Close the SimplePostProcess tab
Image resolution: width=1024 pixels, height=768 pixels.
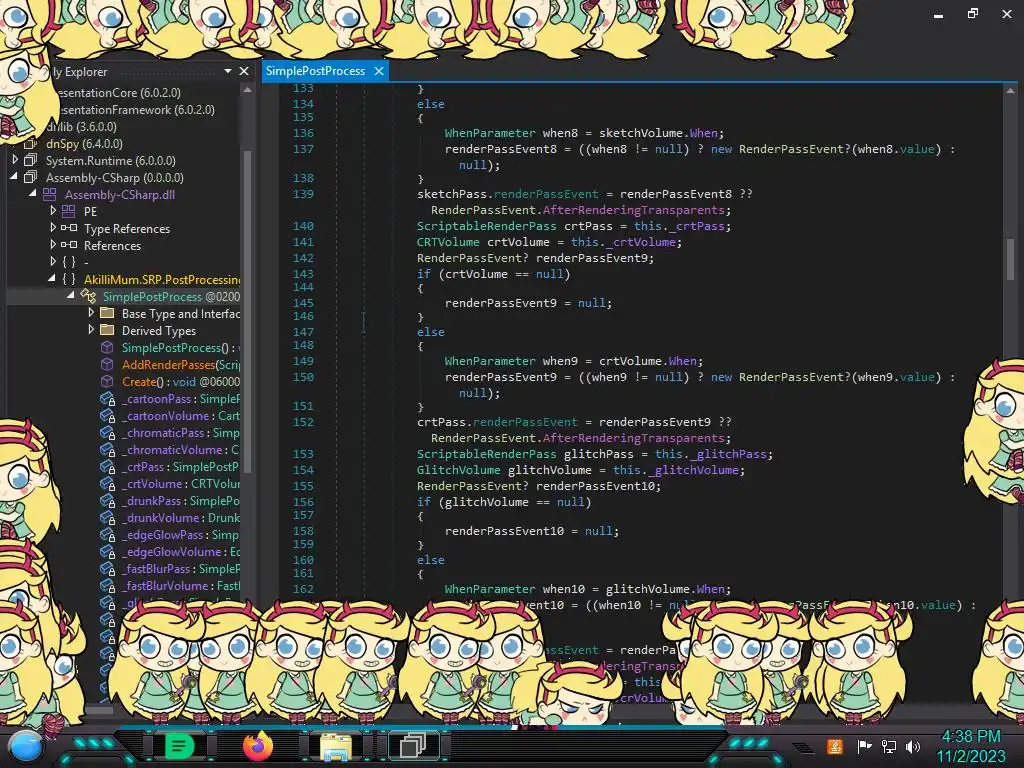click(x=379, y=71)
